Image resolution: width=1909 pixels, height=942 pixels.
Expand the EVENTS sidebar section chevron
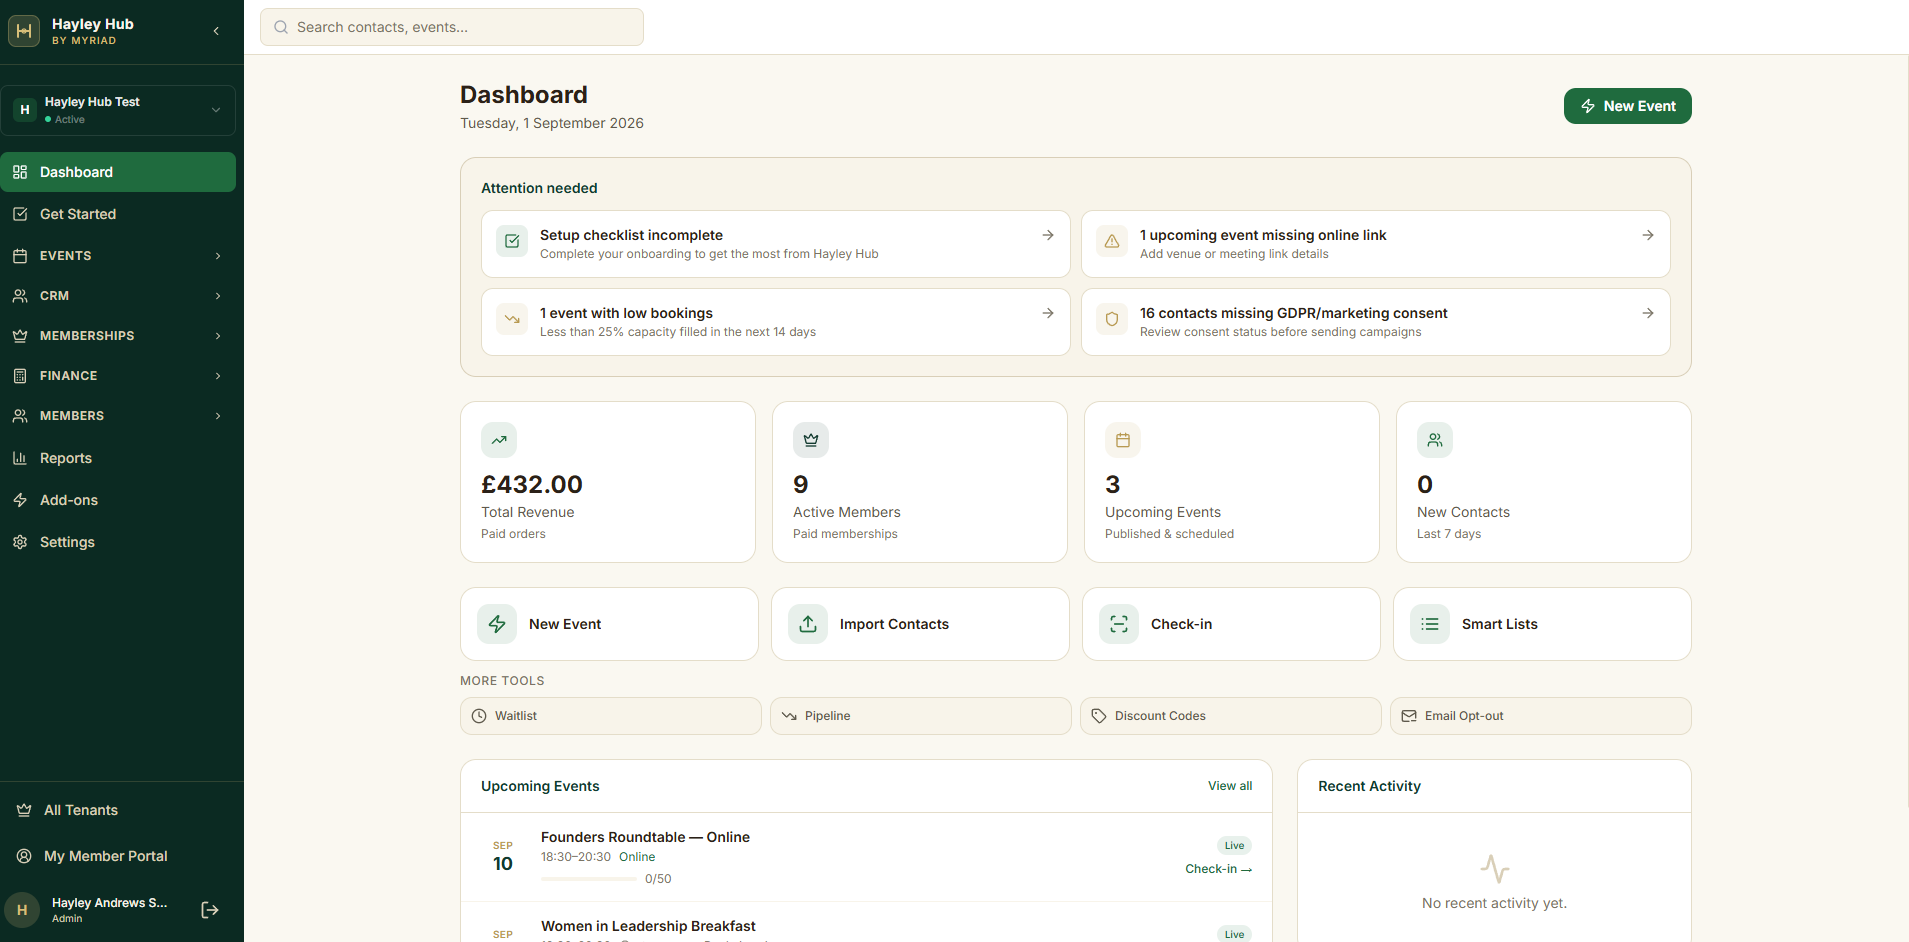[218, 256]
